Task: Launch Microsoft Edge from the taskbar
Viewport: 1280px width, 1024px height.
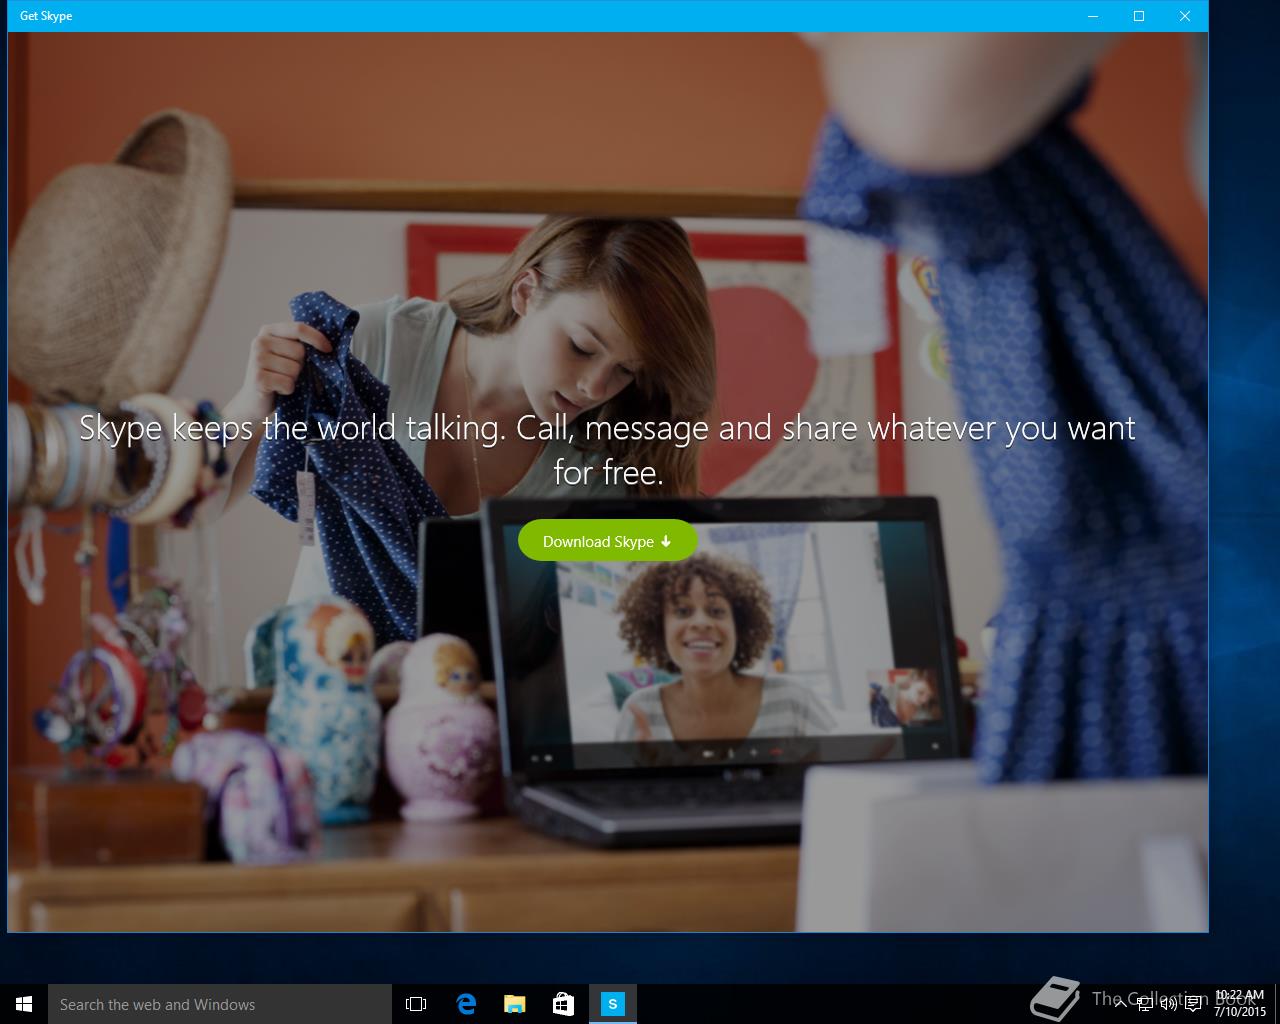Action: pos(466,1004)
